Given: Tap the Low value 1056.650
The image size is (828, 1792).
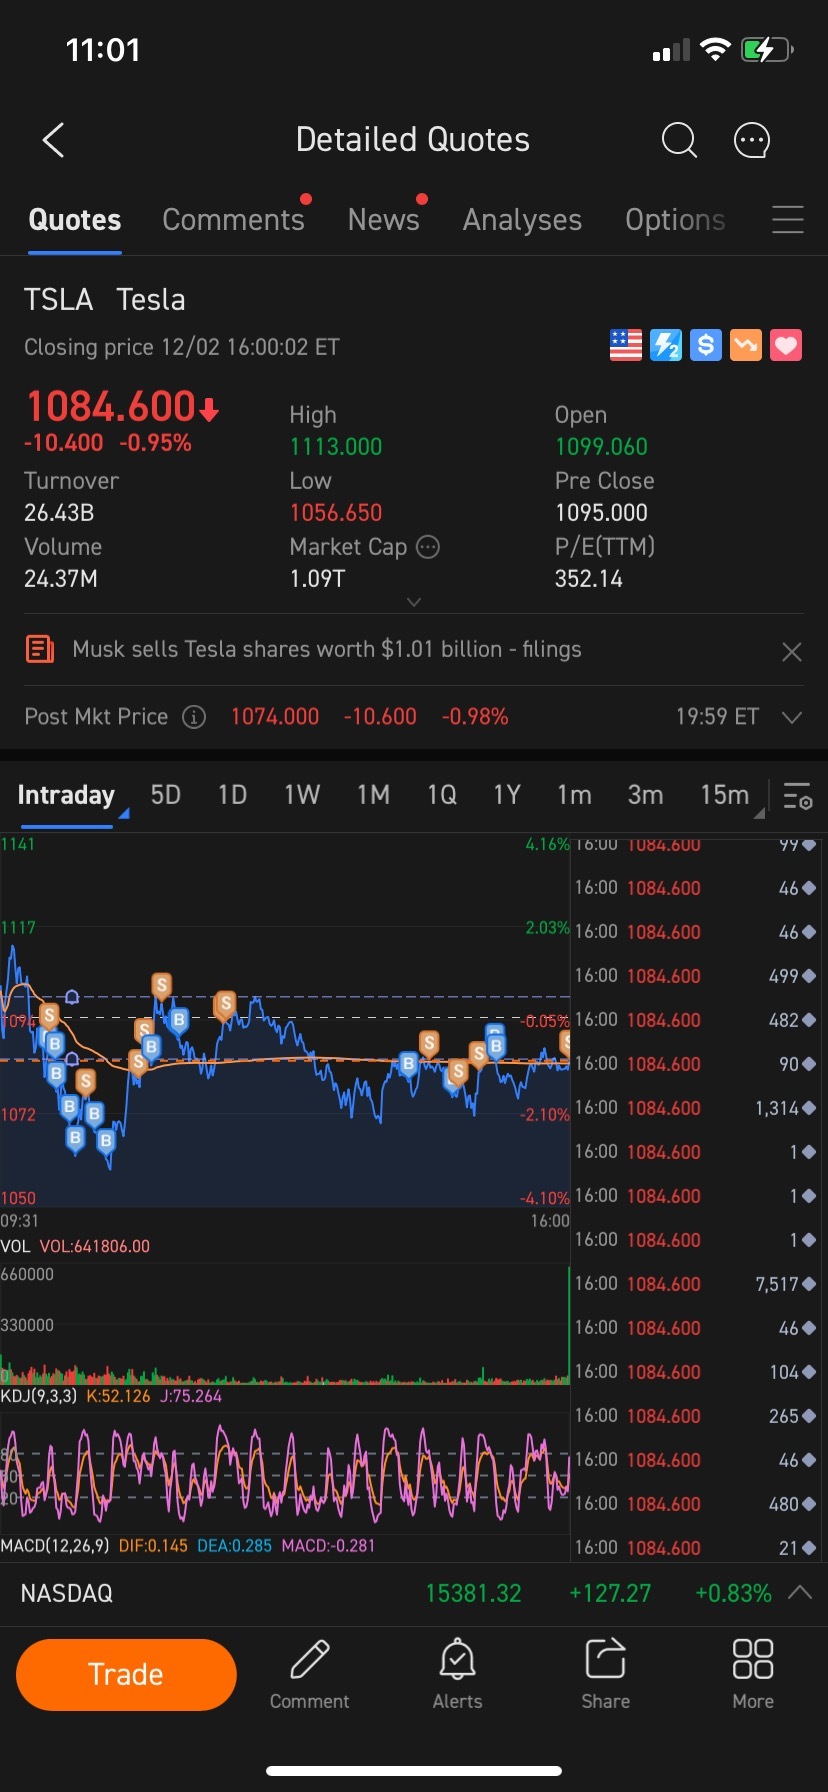Looking at the screenshot, I should pos(336,513).
